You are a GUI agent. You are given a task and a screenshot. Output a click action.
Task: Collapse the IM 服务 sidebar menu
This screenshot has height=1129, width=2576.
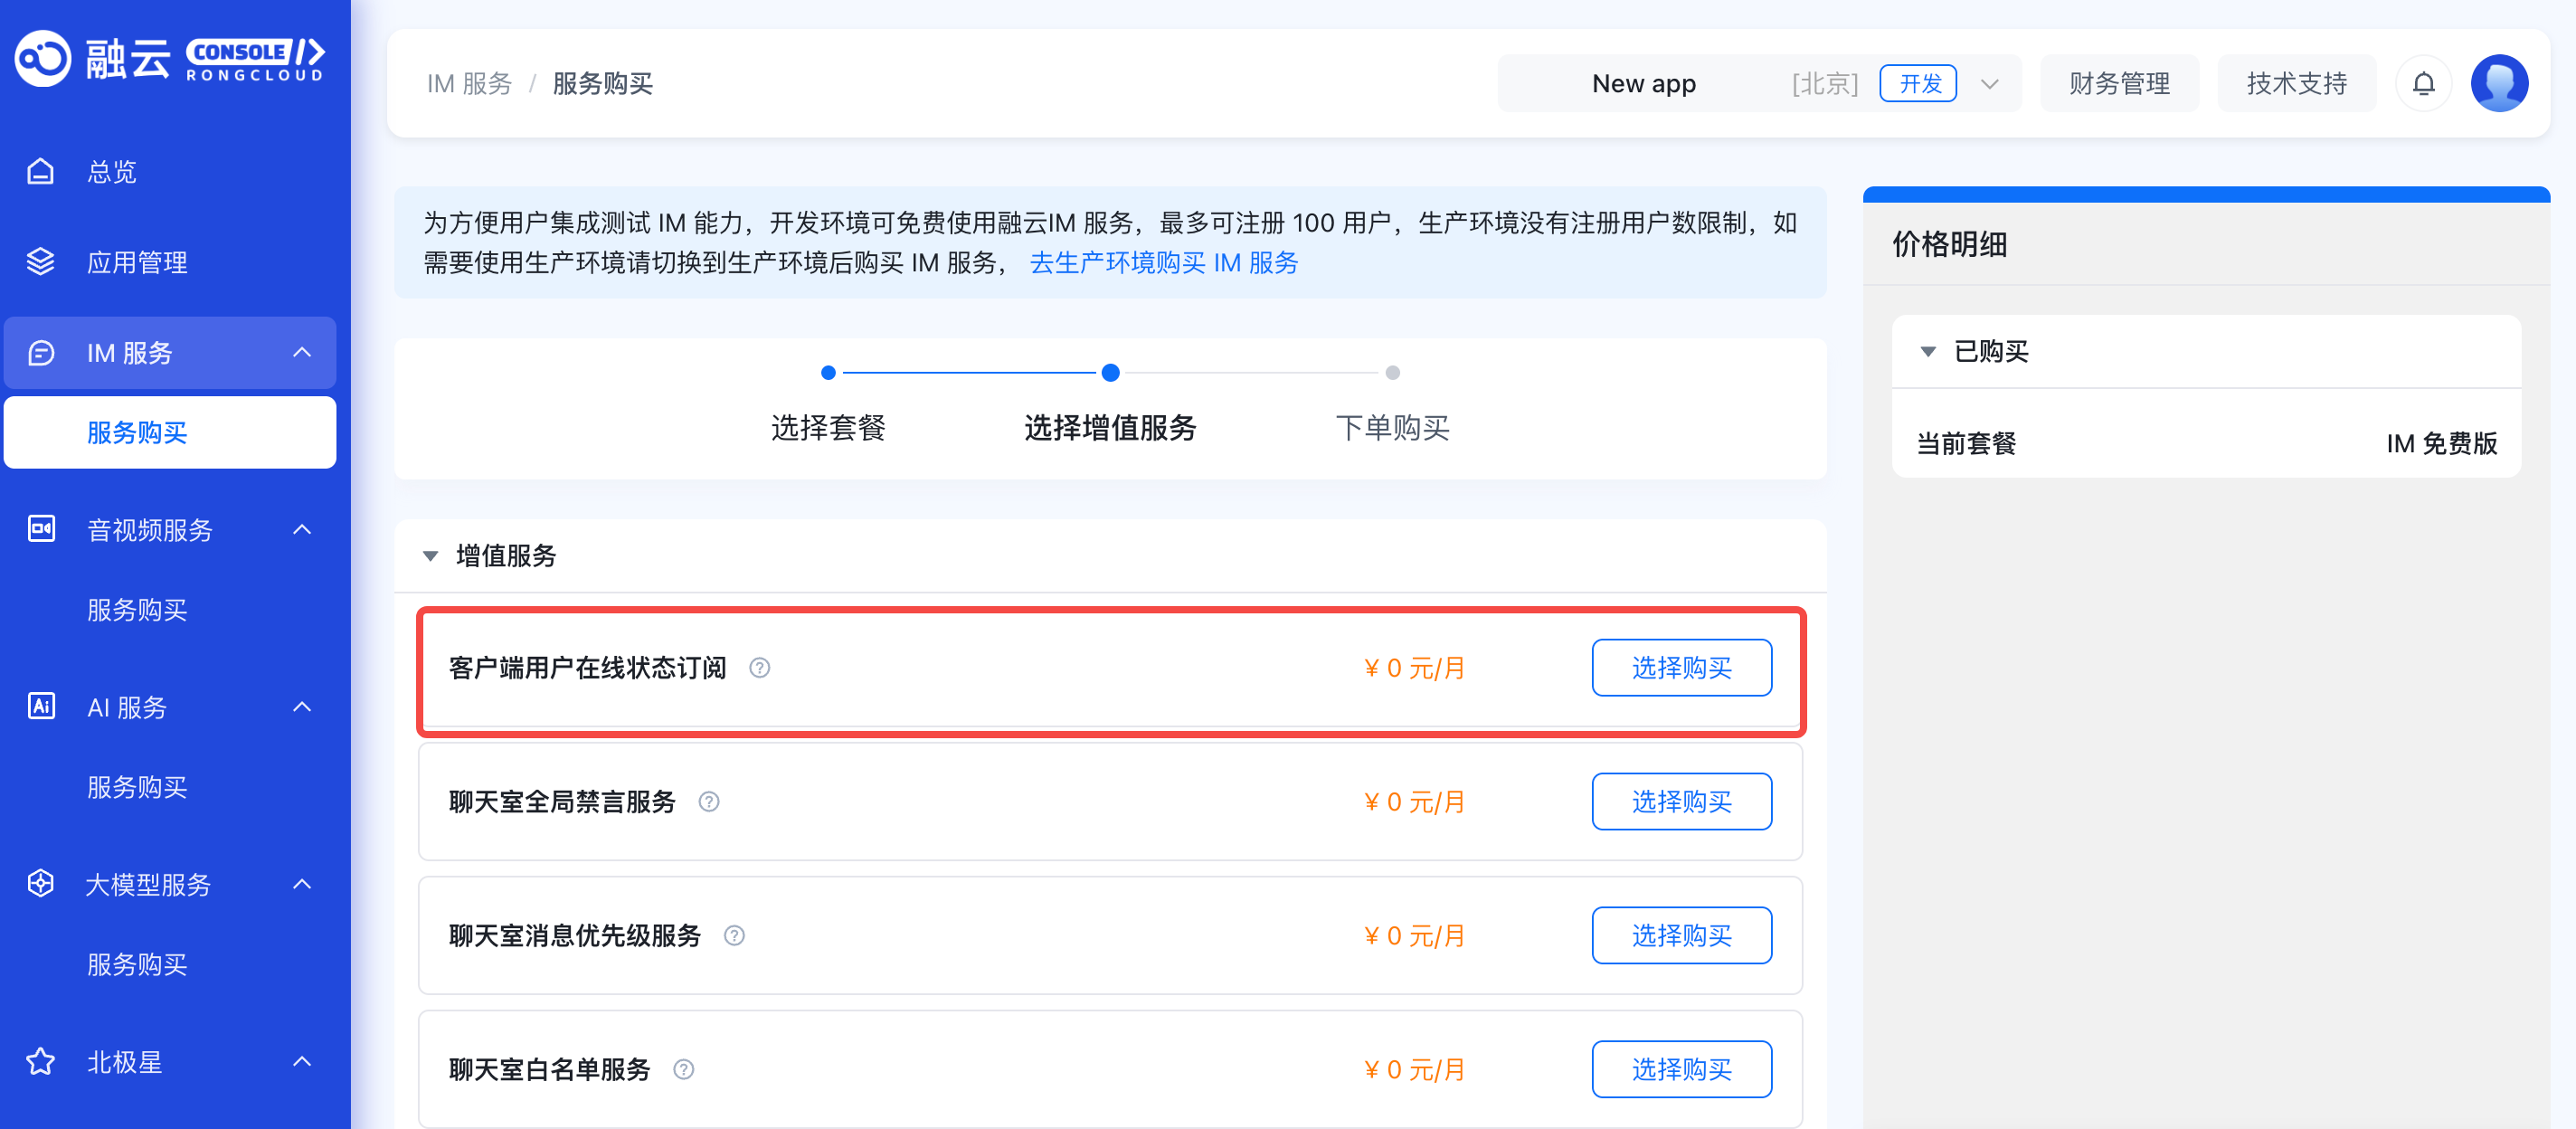pyautogui.click(x=302, y=352)
